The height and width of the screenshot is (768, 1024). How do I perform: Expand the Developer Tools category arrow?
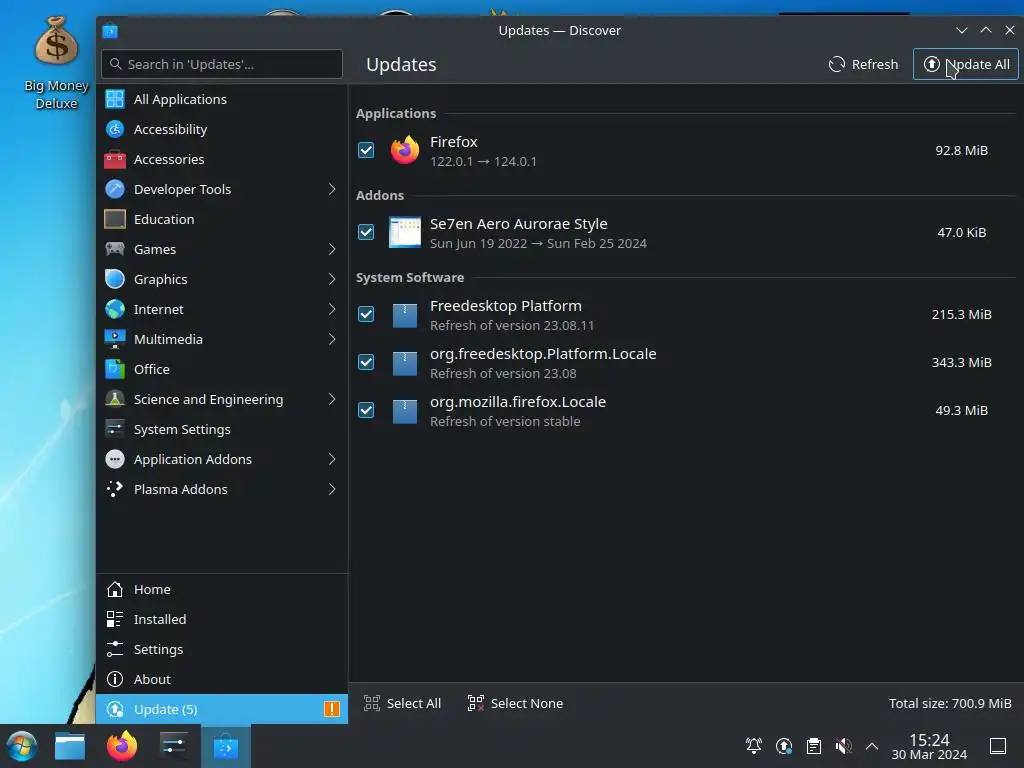pos(332,189)
